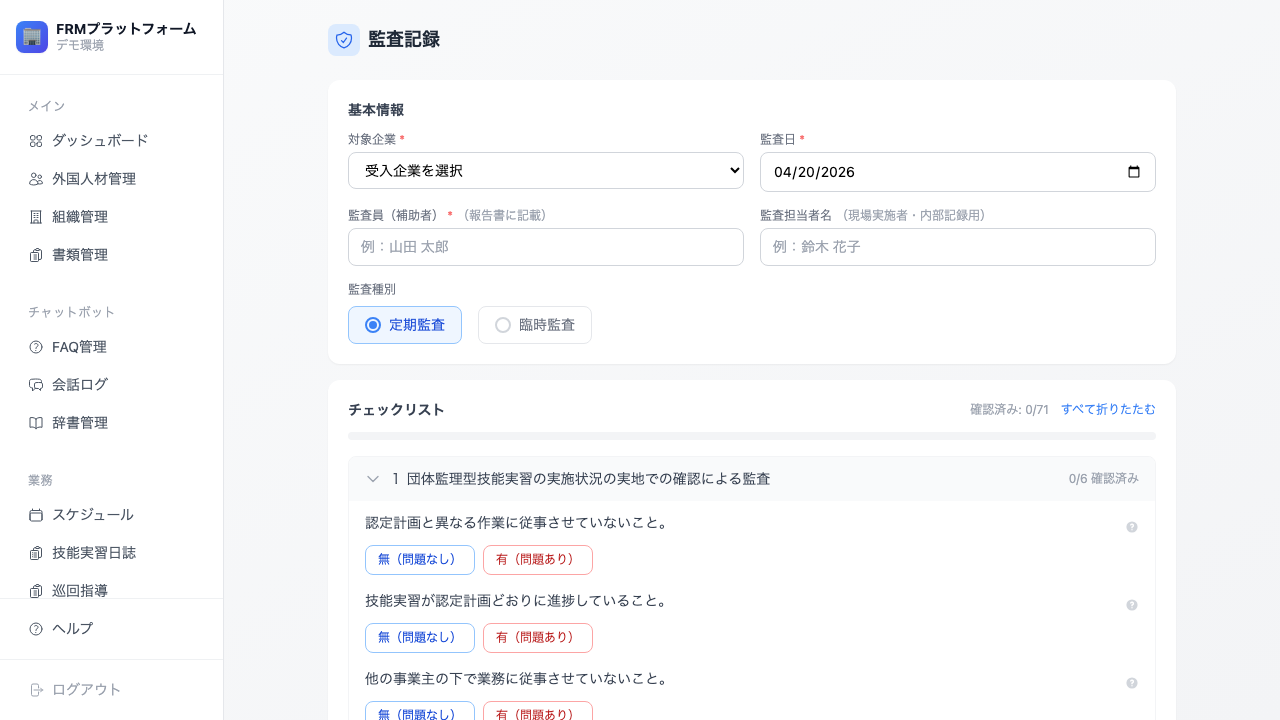Go to 外国人材管理 menu item
Screen dimensions: 1280x720
[112, 179]
